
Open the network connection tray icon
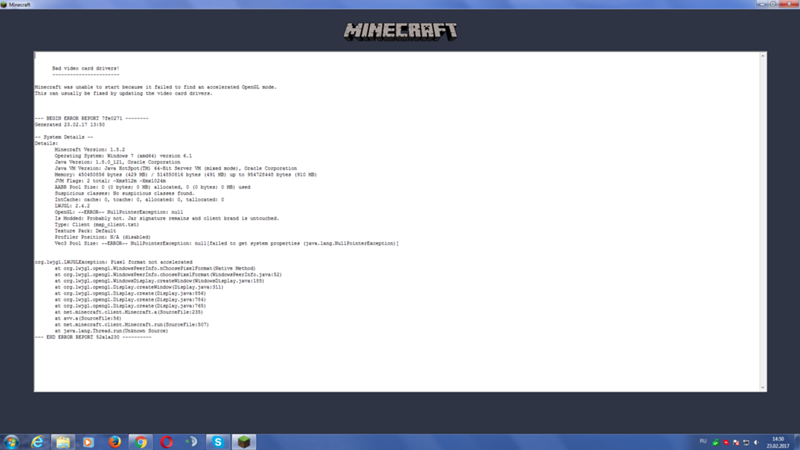point(746,442)
